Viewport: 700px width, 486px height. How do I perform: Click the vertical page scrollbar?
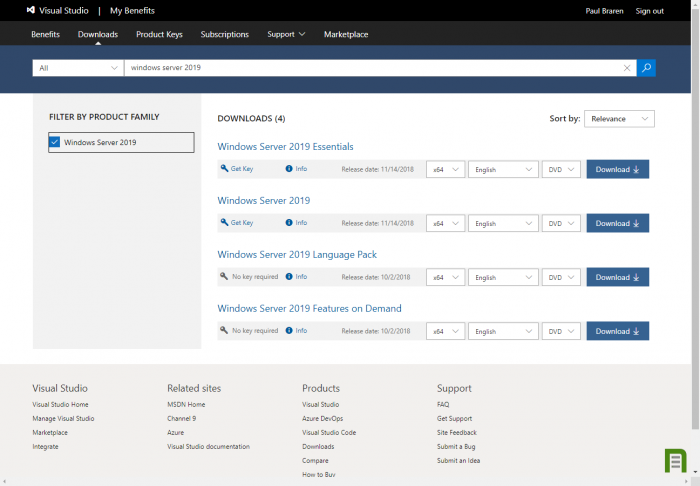click(695, 219)
